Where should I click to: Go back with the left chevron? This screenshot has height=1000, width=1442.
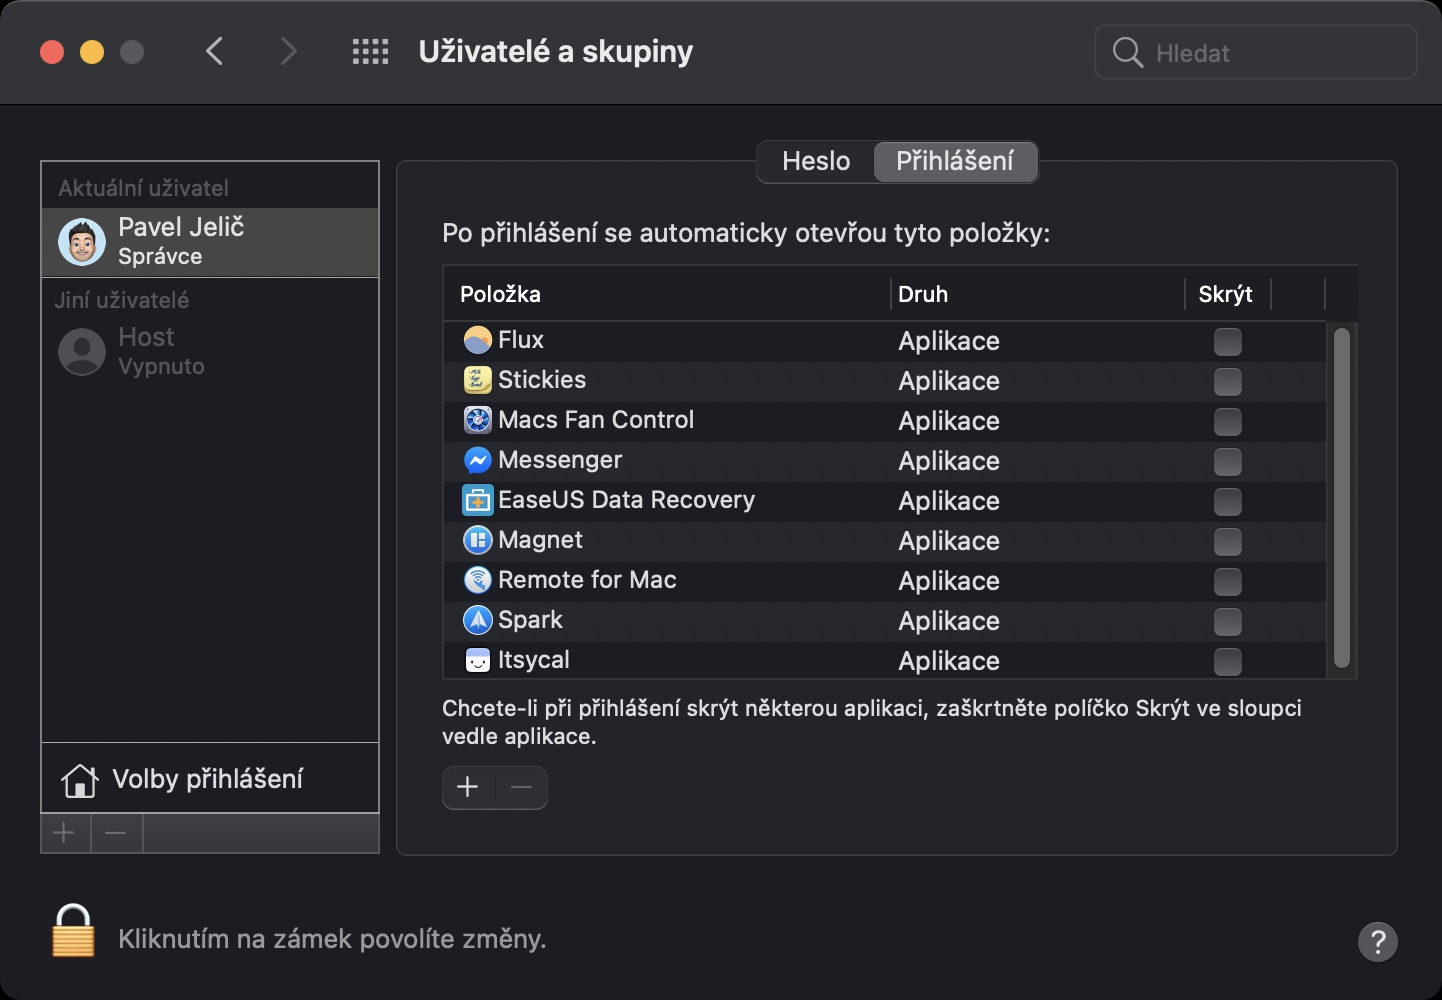pos(214,52)
